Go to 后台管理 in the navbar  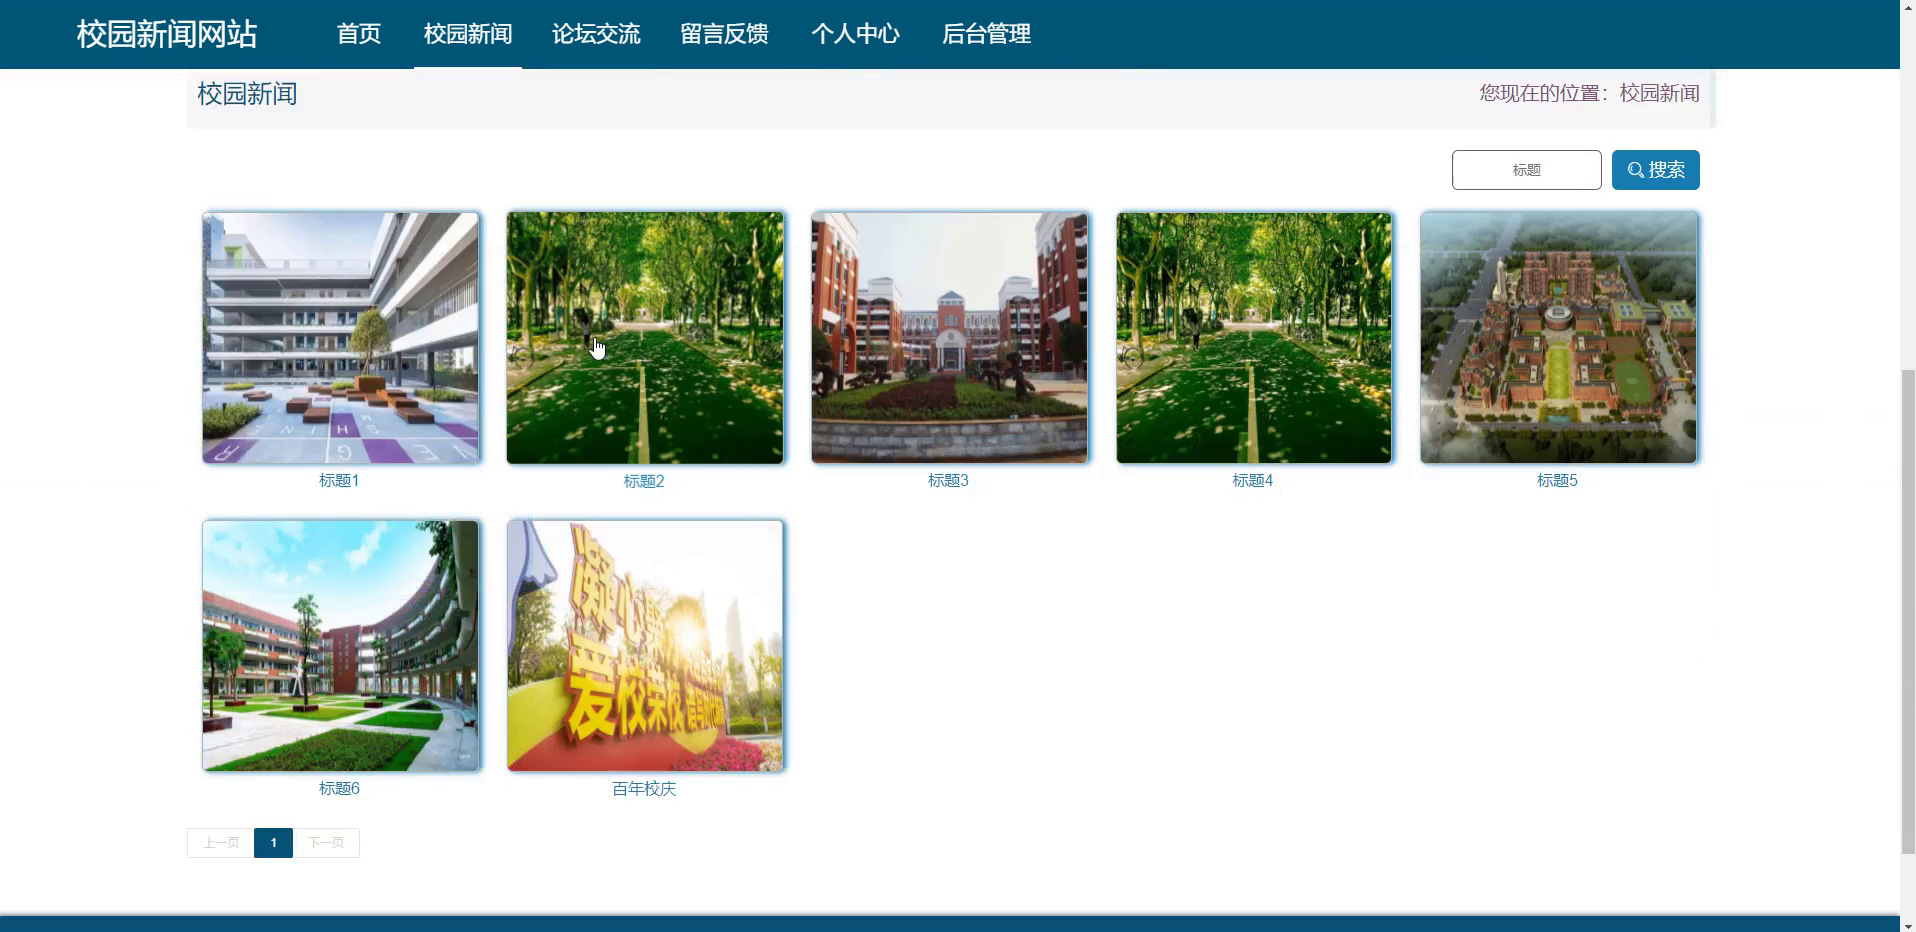(x=986, y=34)
